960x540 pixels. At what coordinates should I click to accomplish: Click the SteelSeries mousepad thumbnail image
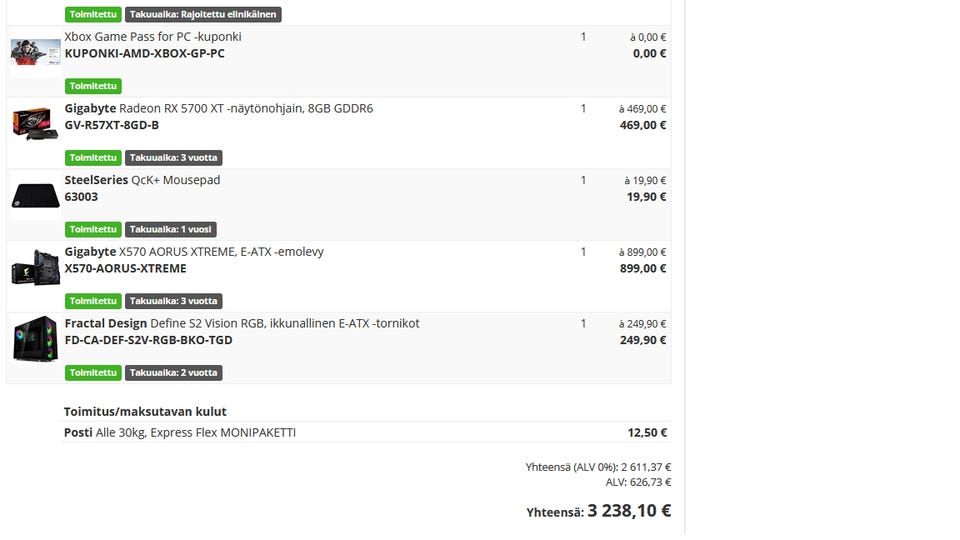(35, 196)
